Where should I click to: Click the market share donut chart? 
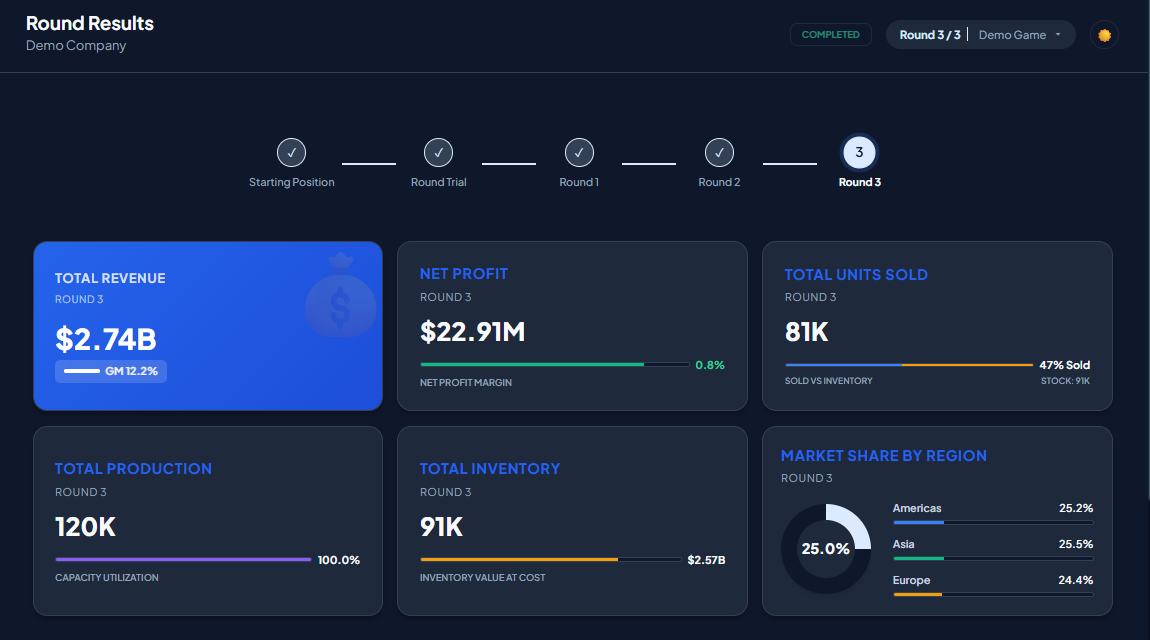[825, 549]
